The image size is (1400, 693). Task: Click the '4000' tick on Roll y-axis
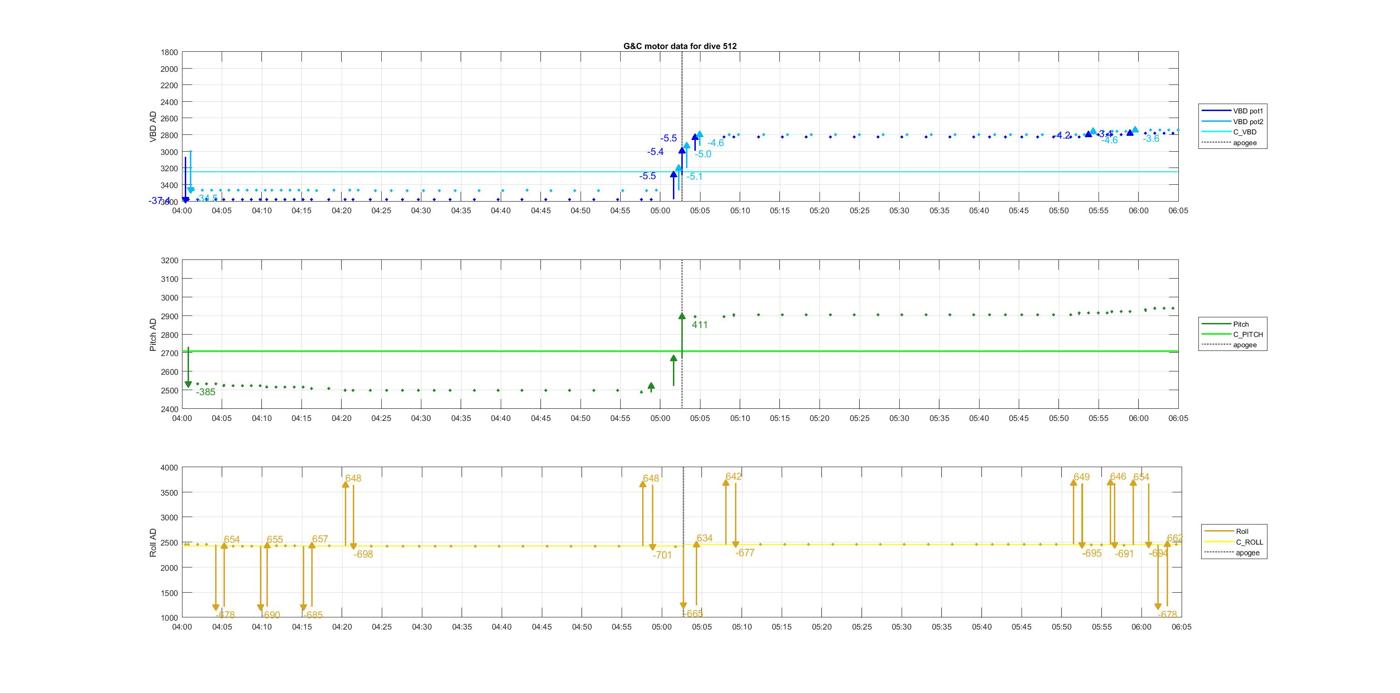pos(169,468)
